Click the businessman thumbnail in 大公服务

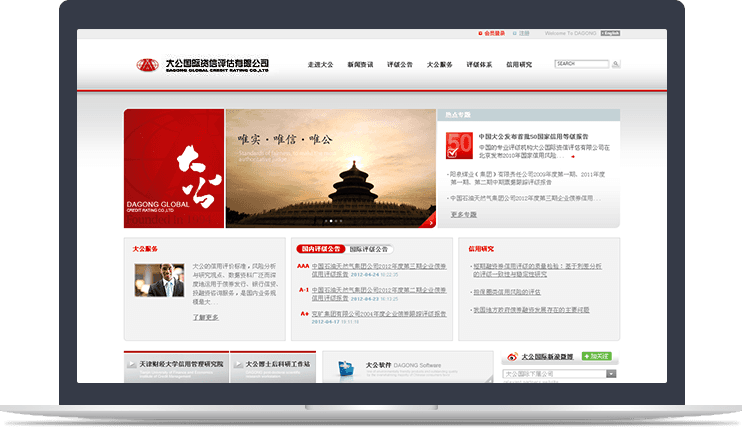[160, 281]
